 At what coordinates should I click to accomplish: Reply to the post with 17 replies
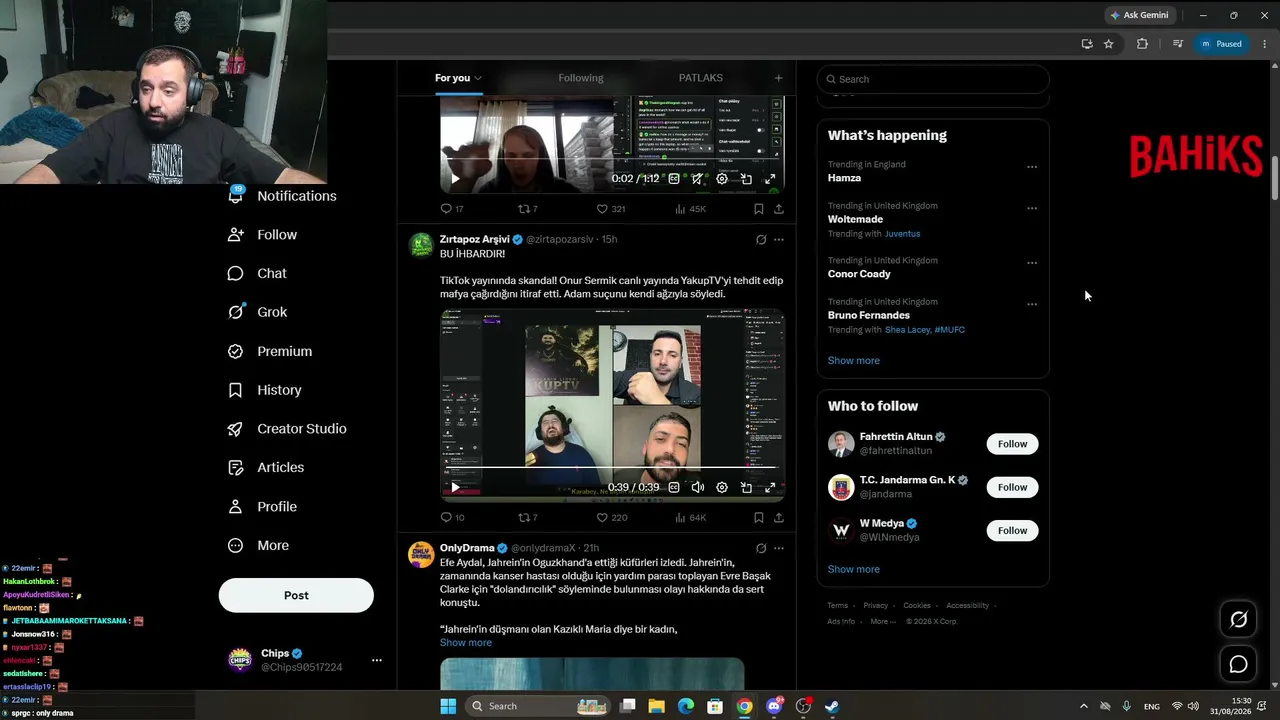tap(446, 209)
